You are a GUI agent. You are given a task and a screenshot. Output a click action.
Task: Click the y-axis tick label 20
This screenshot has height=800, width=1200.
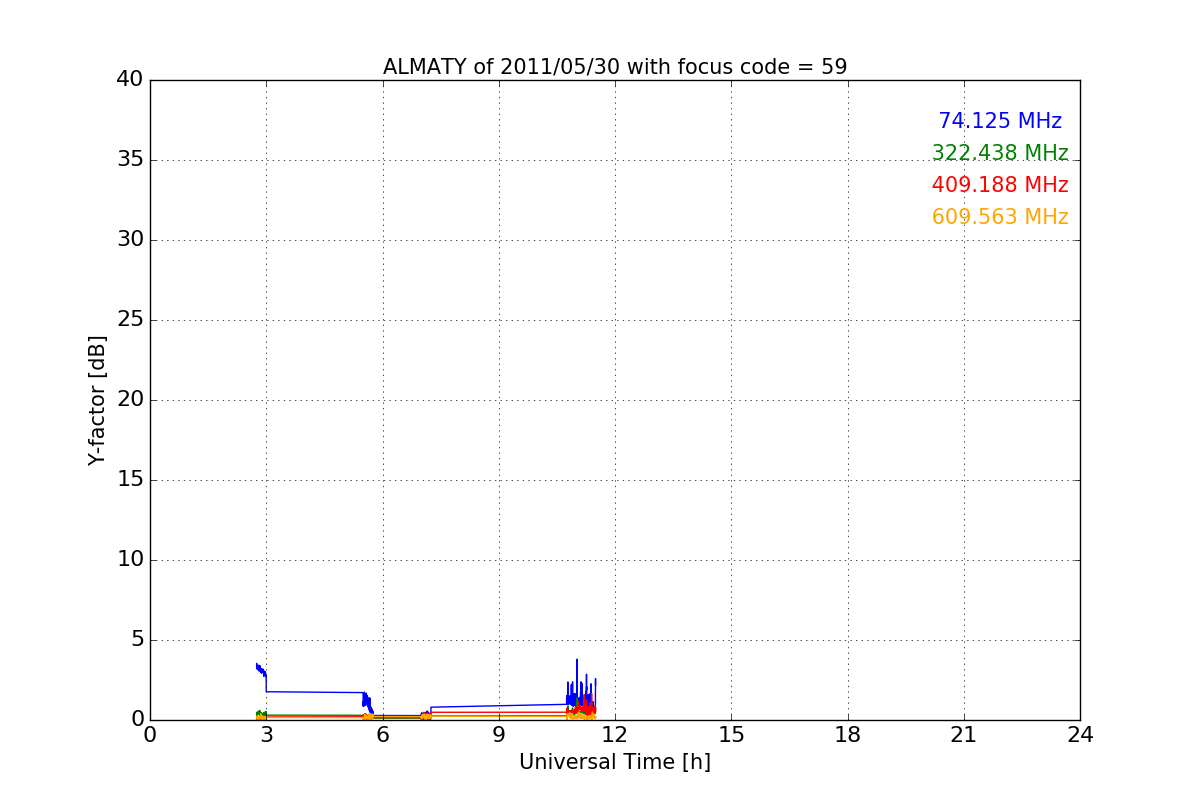(x=129, y=400)
